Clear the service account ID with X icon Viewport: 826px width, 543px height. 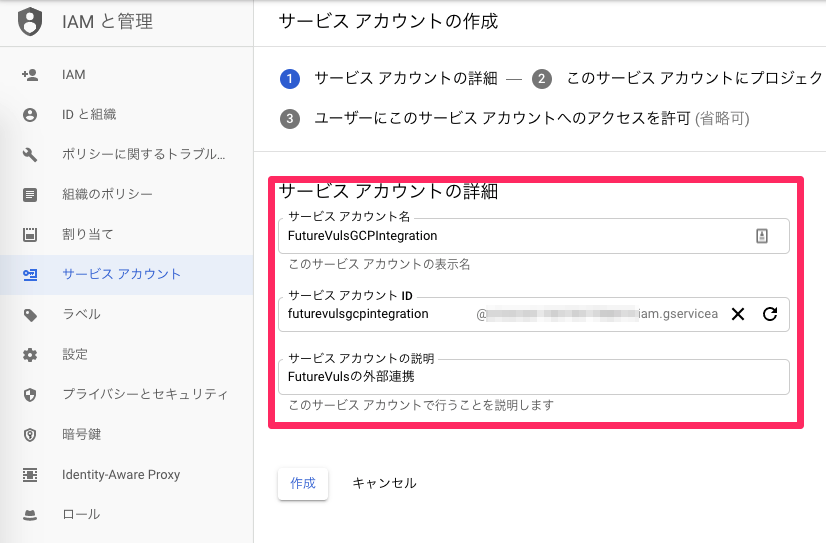tap(738, 314)
